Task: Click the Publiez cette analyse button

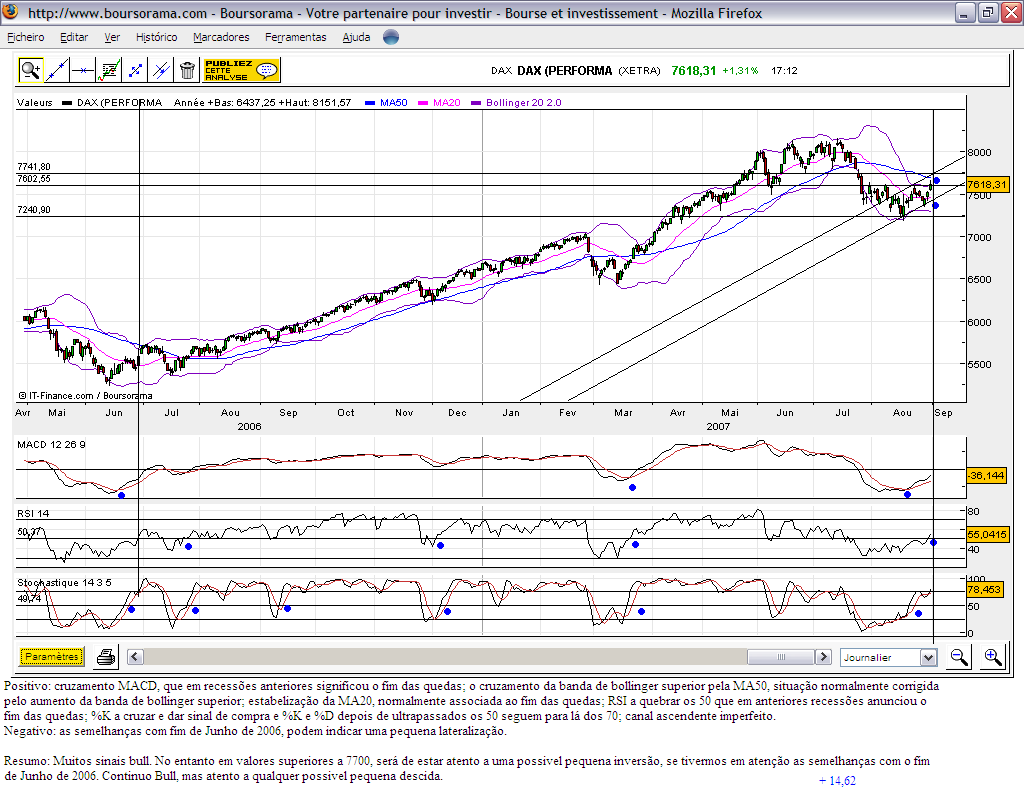Action: 242,70
